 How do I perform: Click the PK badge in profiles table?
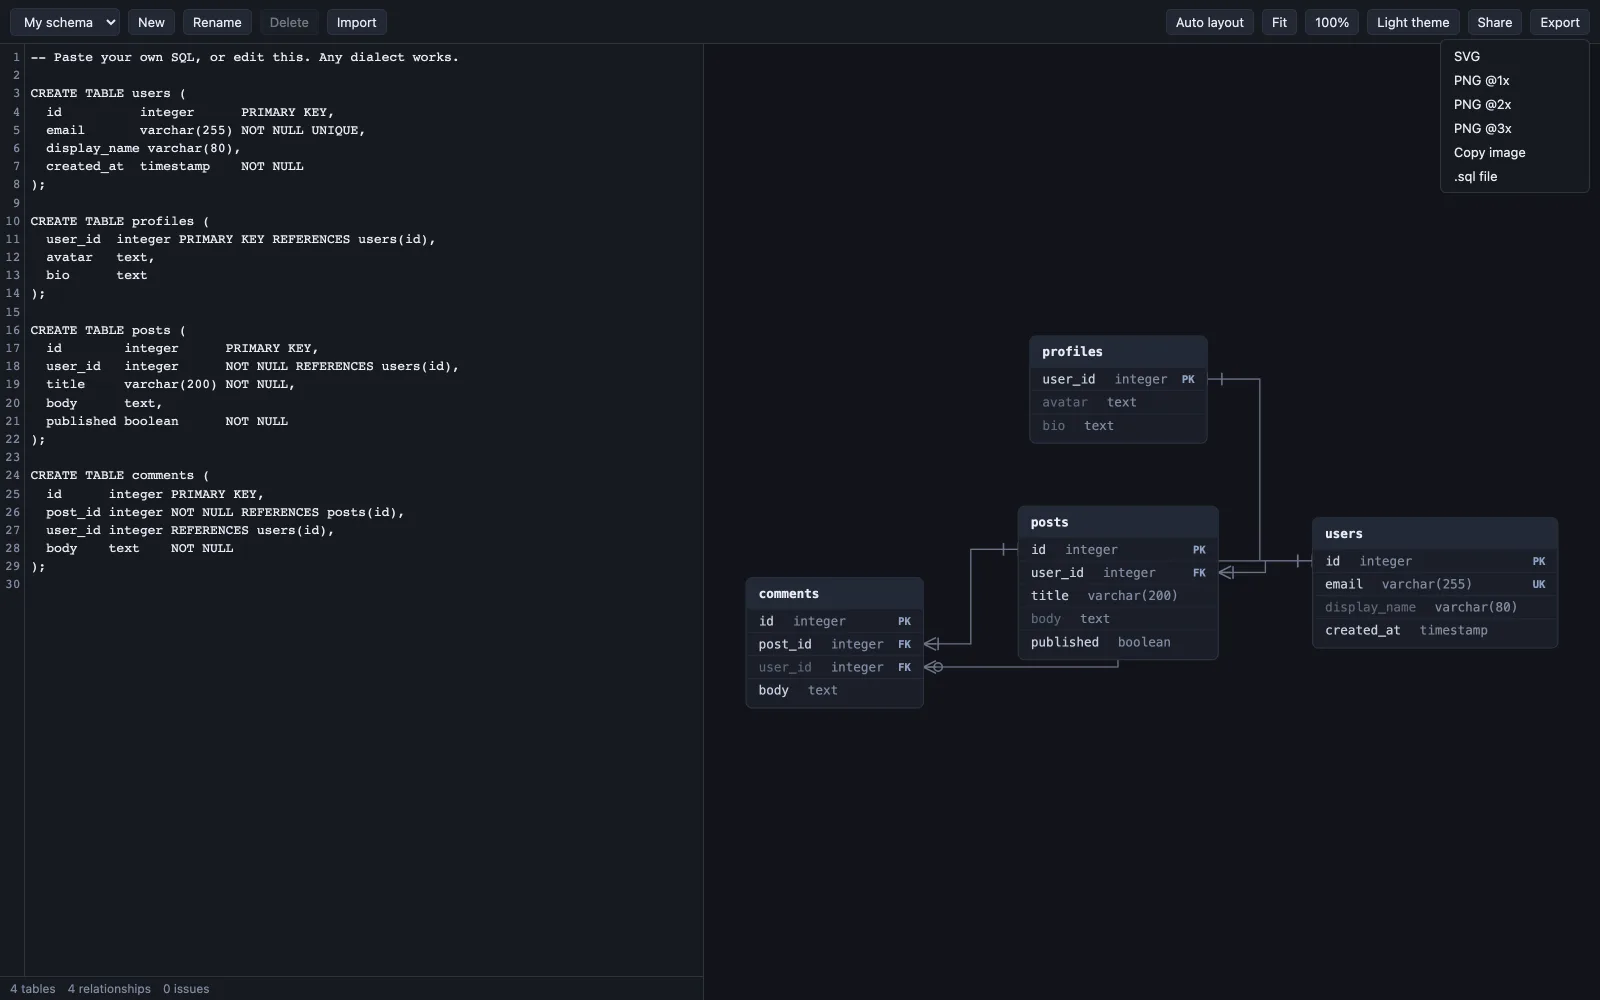[x=1188, y=379]
